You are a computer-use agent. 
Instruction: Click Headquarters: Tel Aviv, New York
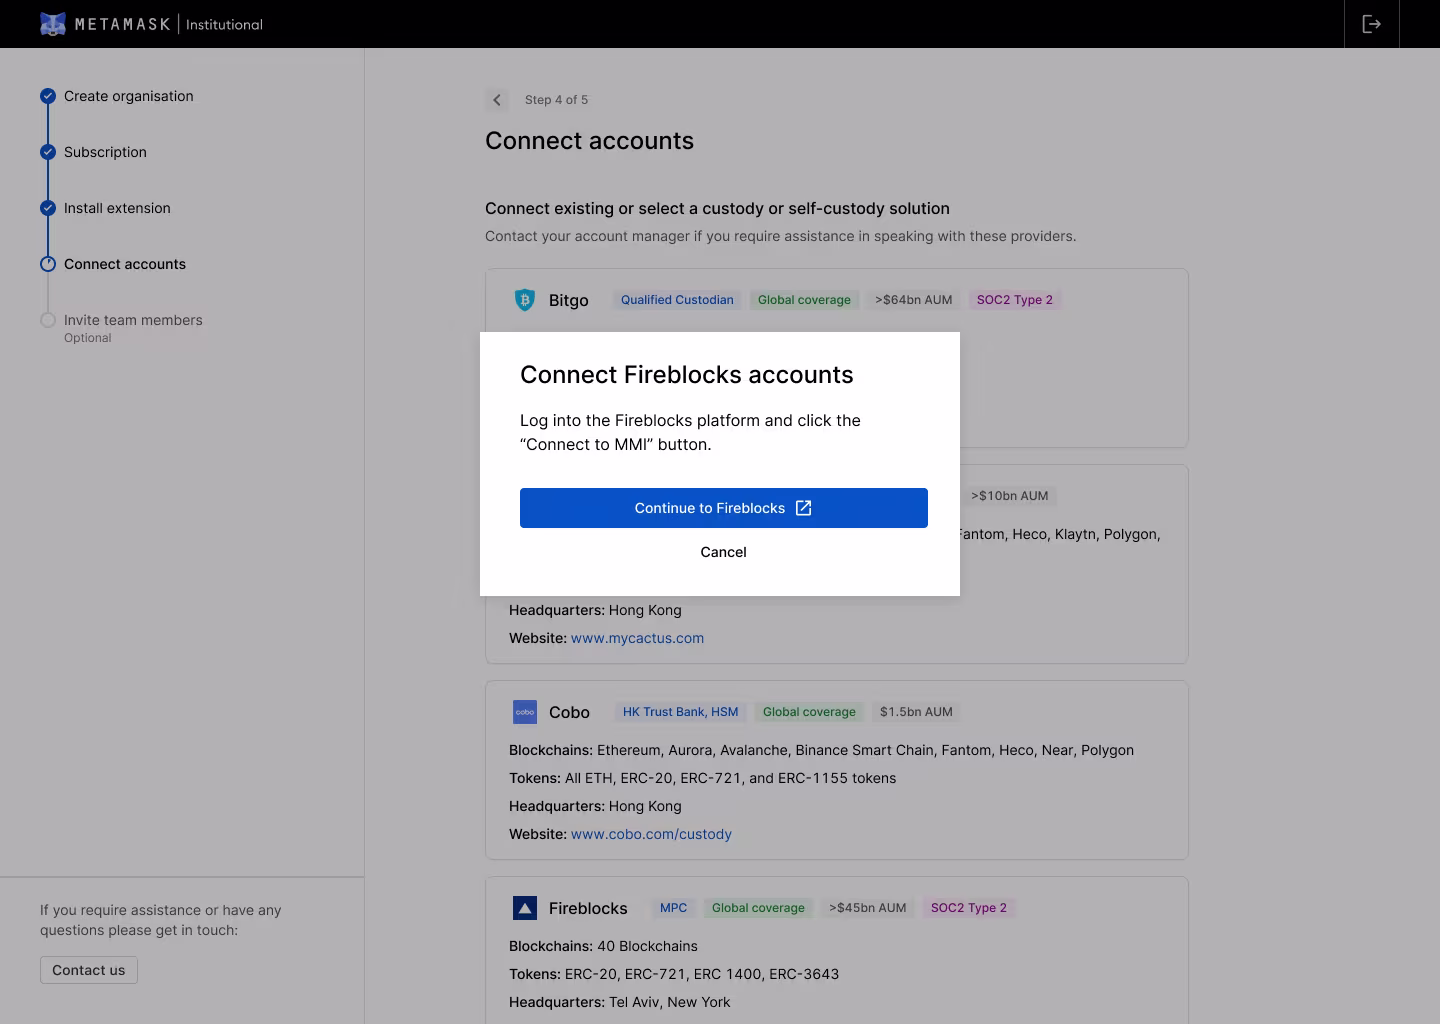pyautogui.click(x=619, y=1002)
